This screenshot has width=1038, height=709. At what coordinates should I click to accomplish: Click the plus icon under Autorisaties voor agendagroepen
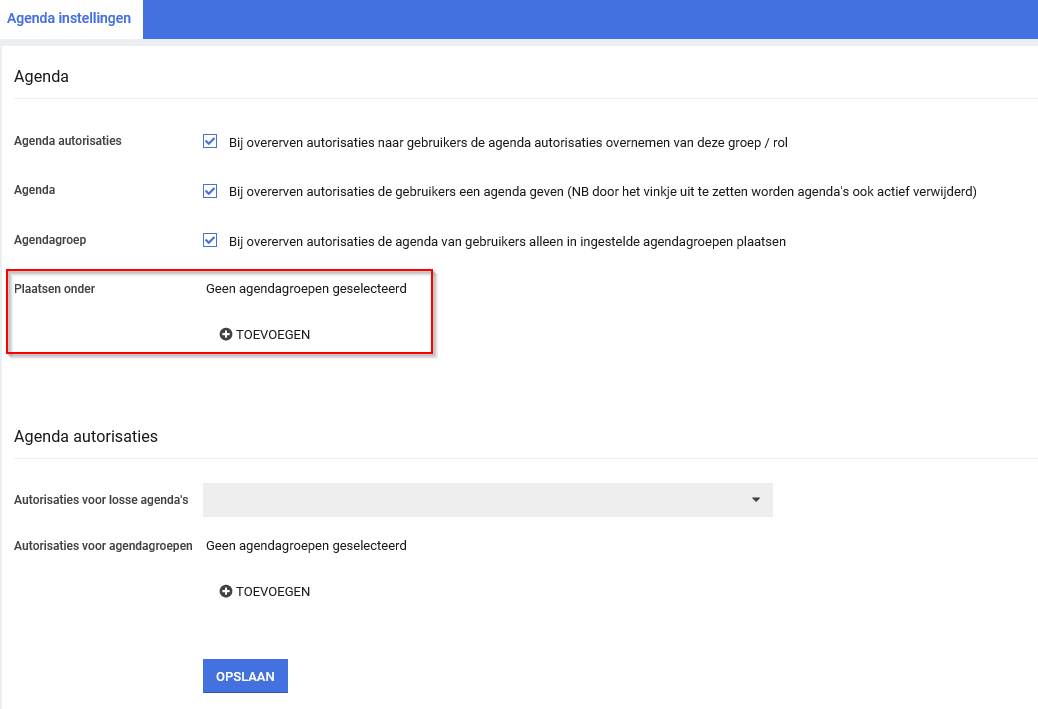tap(226, 592)
